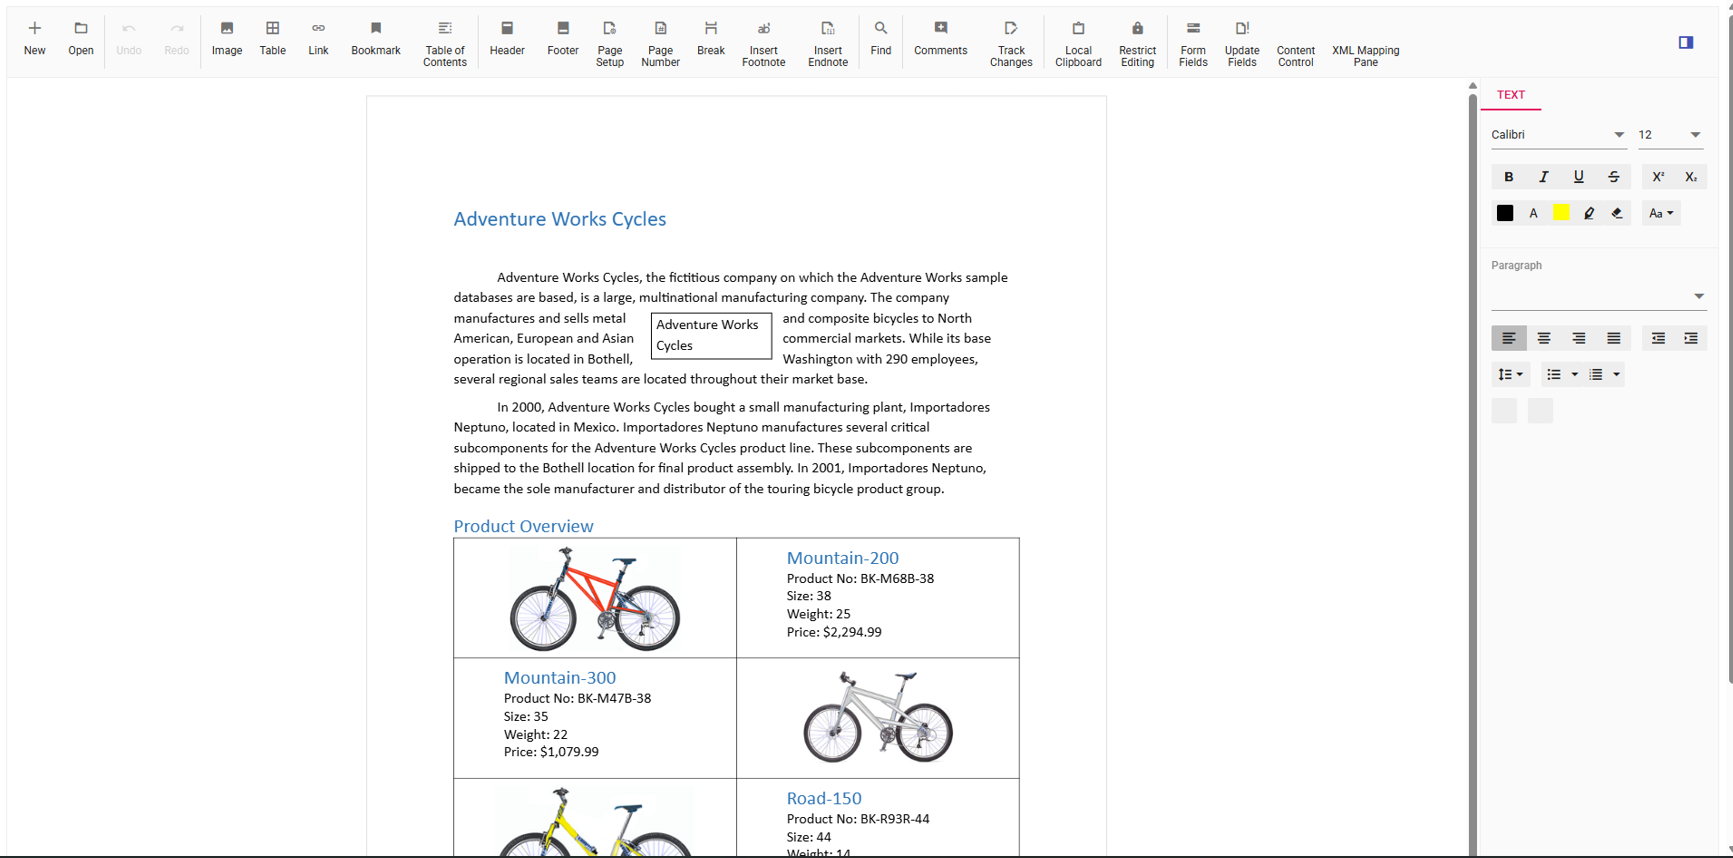The height and width of the screenshot is (858, 1733).
Task: Open the Form Fields dropdown
Action: point(1193,43)
